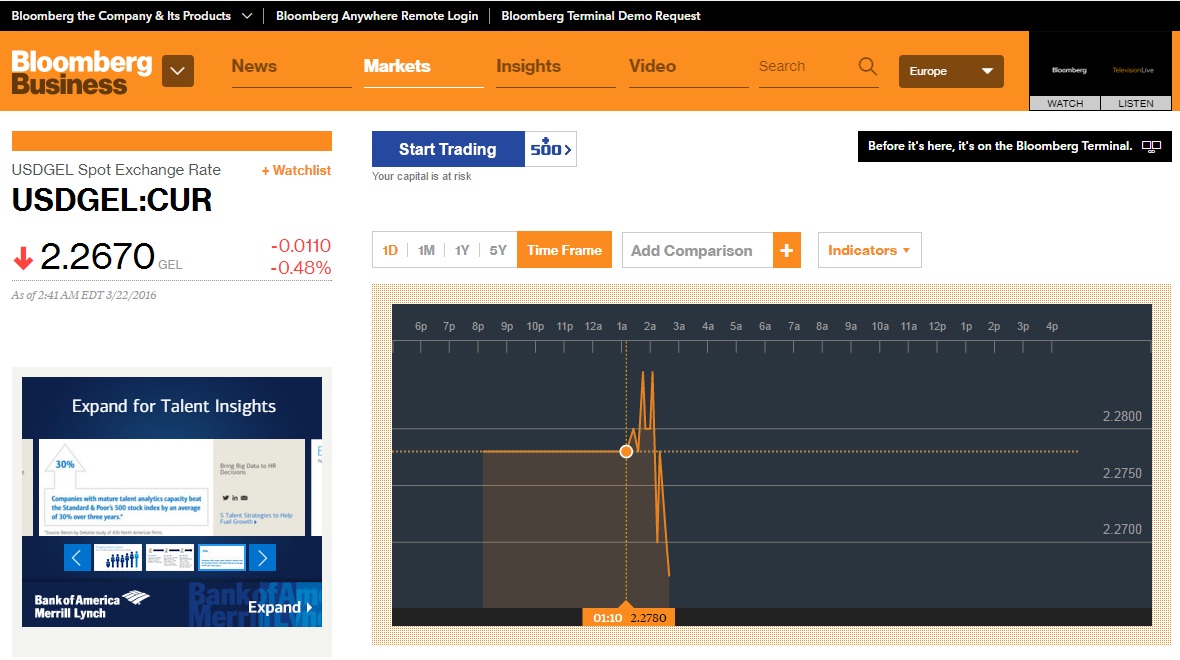Click the Start Trading button
The image size is (1180, 660).
[448, 149]
